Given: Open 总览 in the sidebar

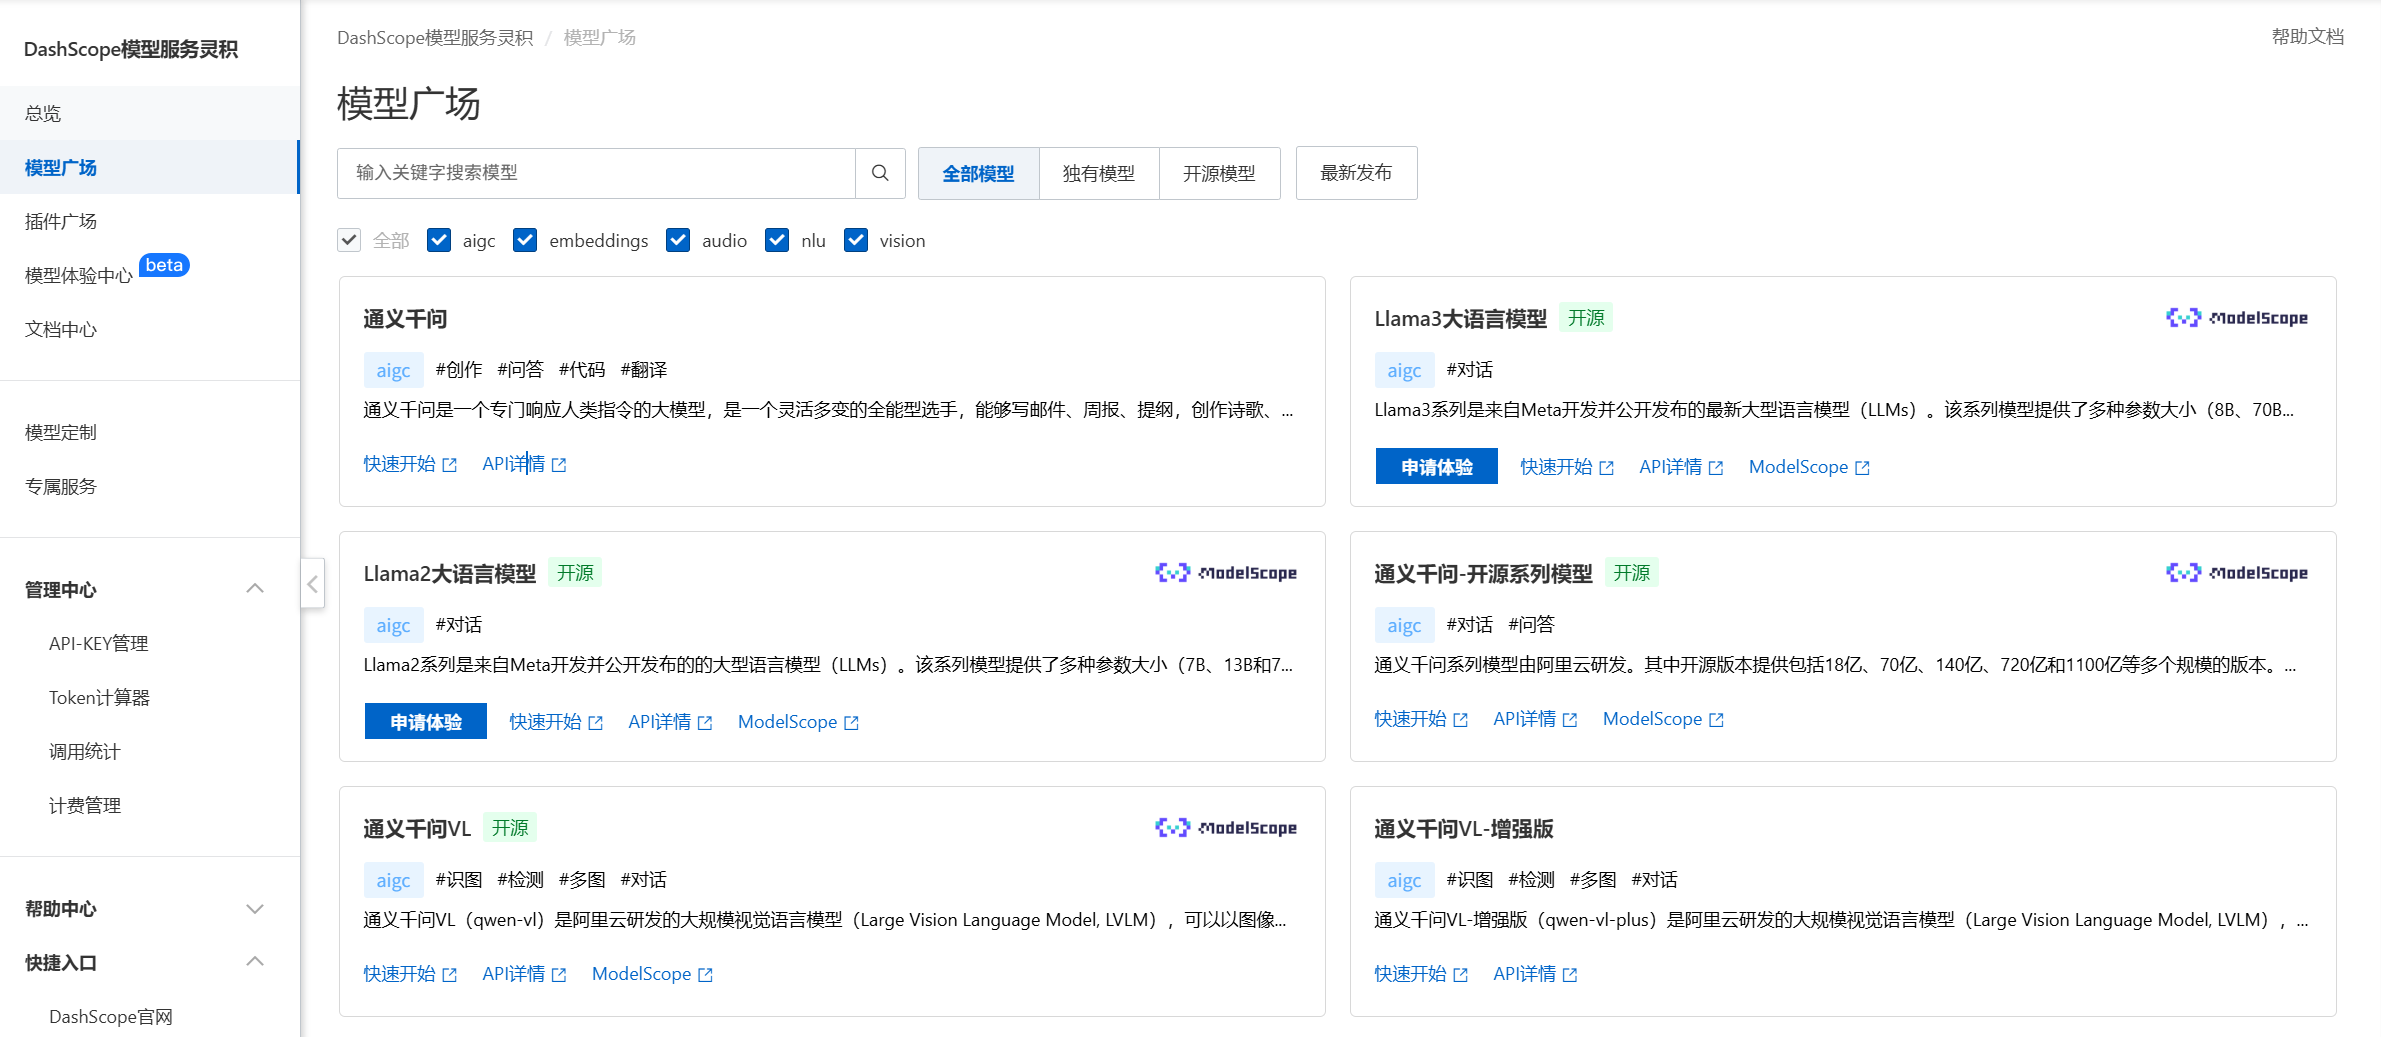Looking at the screenshot, I should coord(150,113).
